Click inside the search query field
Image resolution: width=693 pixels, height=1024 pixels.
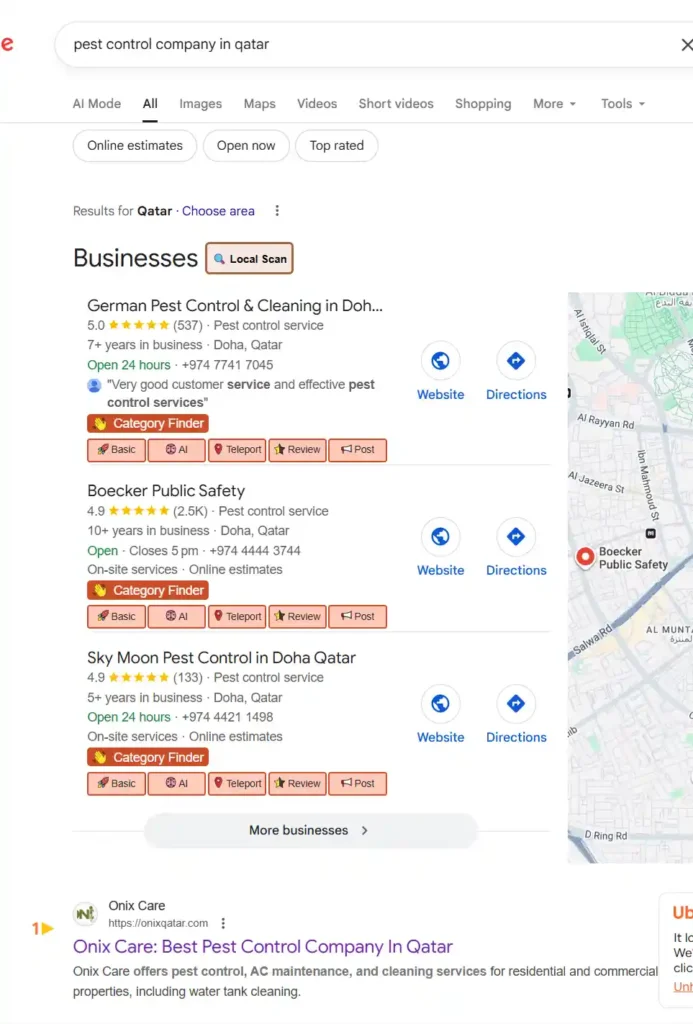[300, 44]
